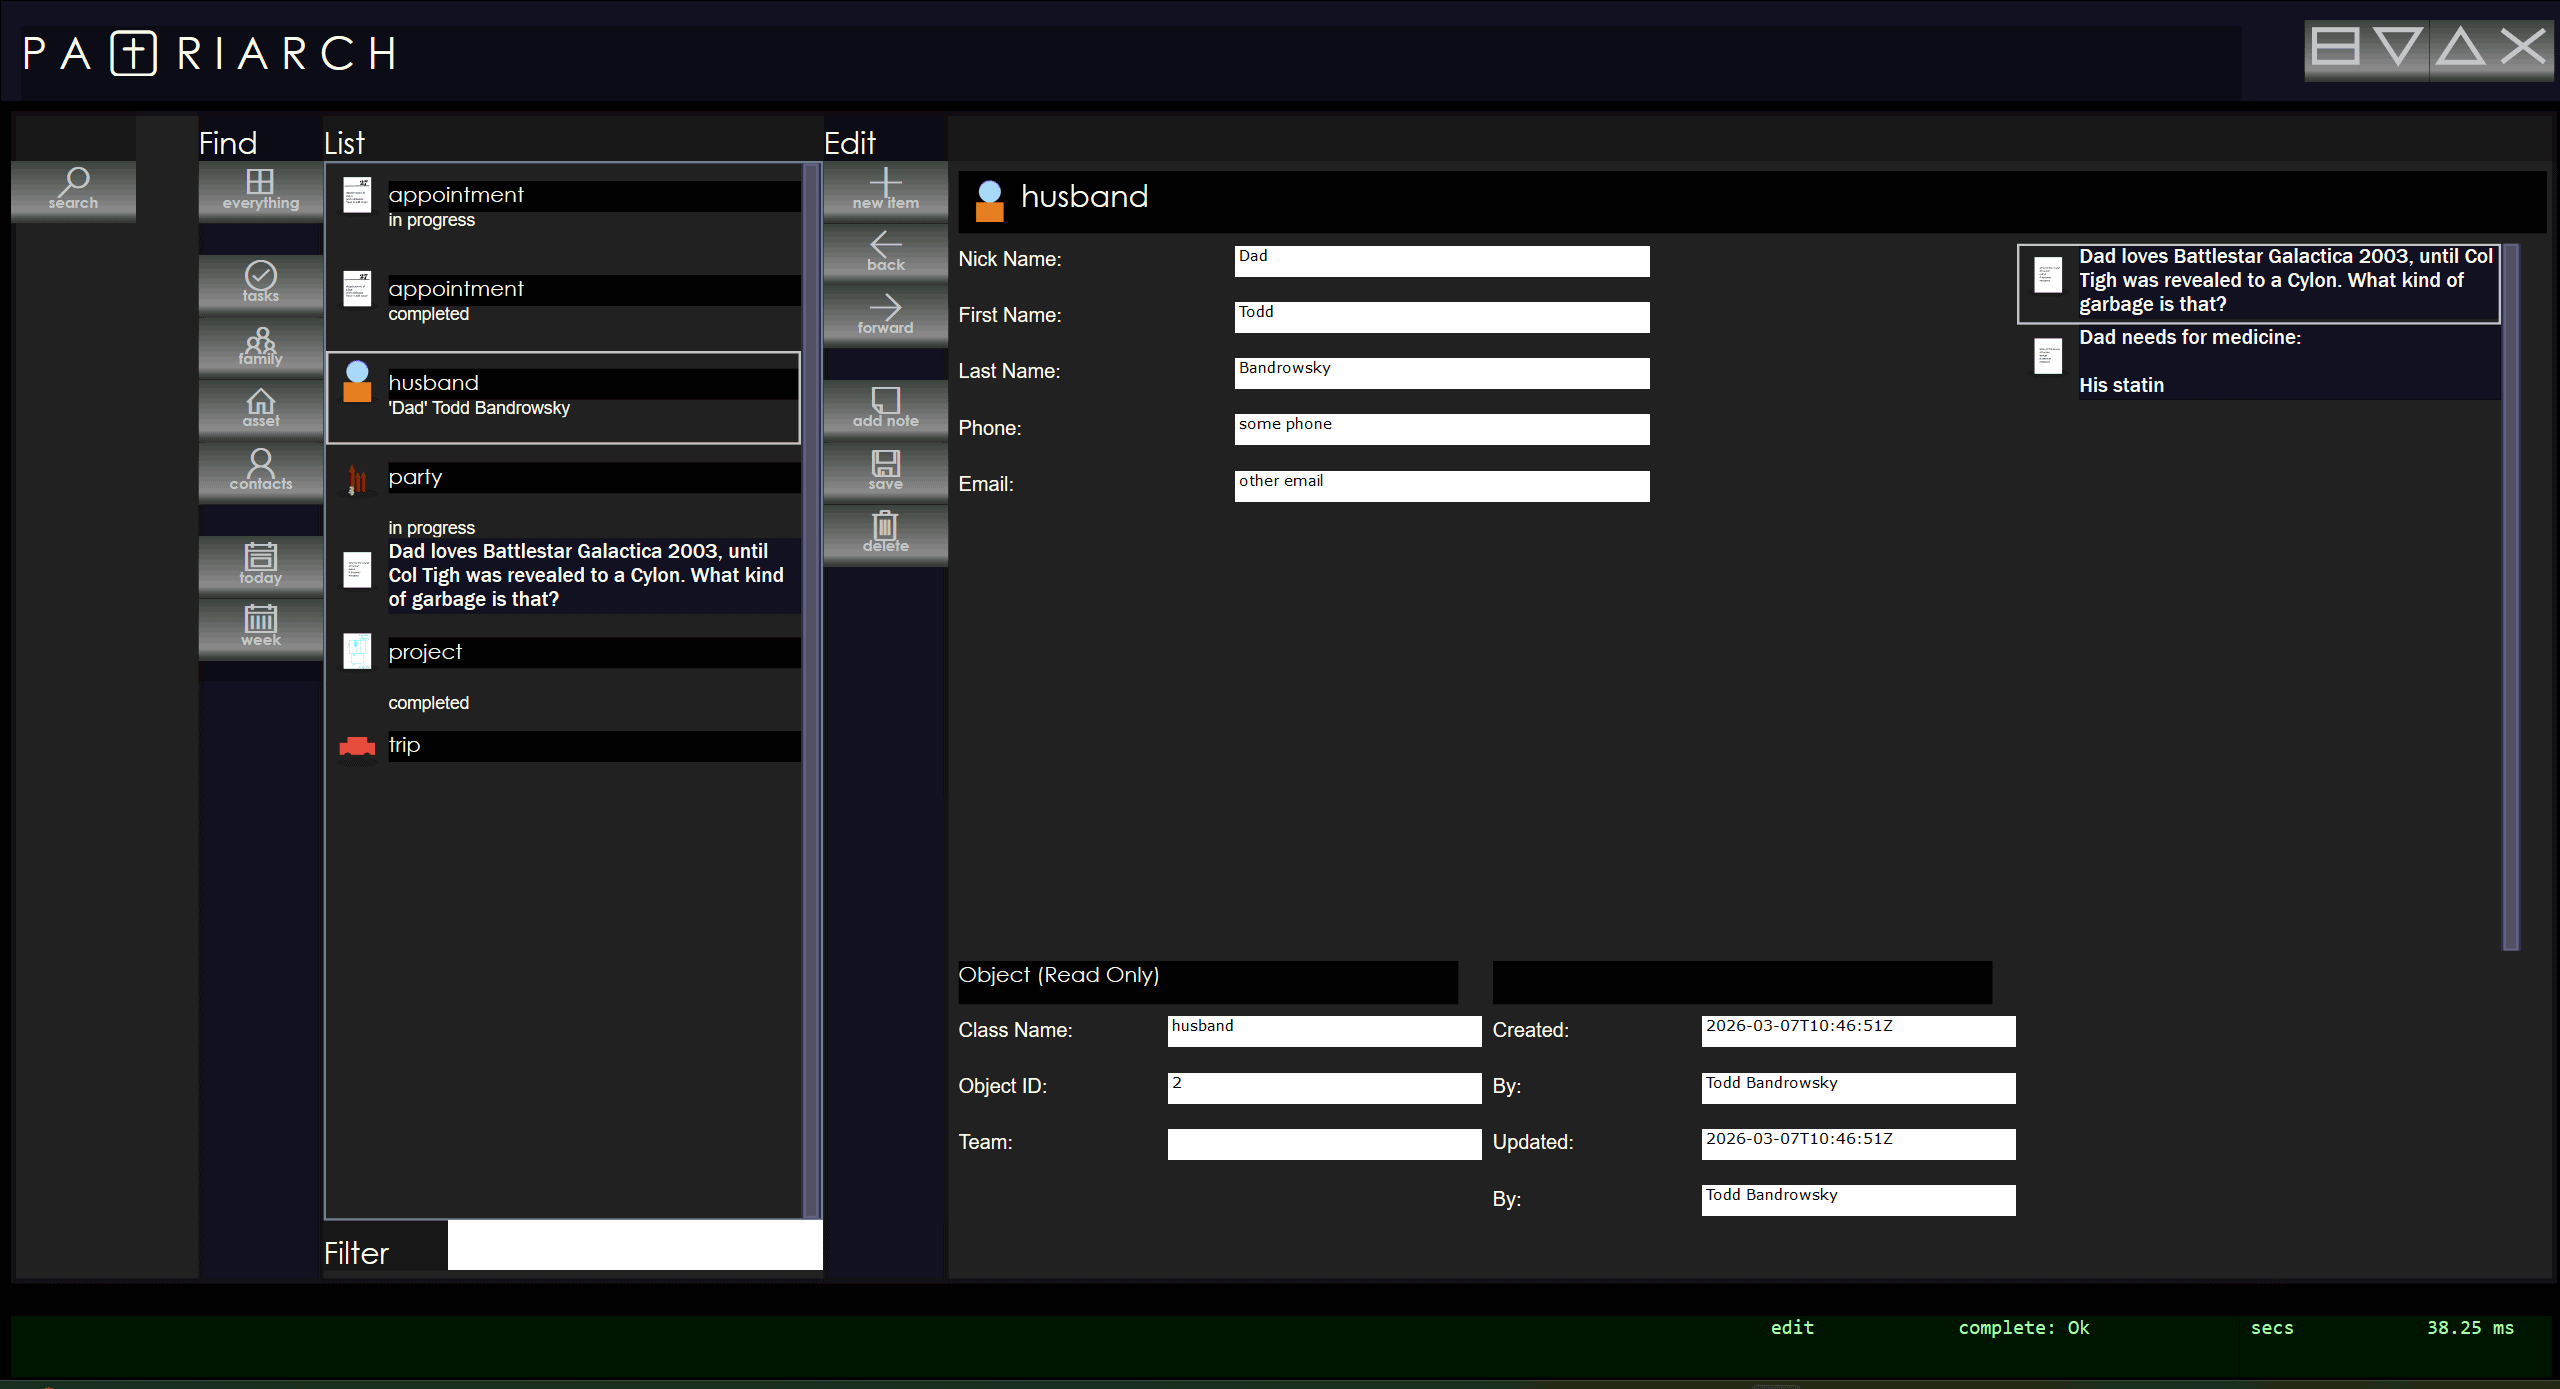The height and width of the screenshot is (1389, 2560).
Task: Open the contacts person filter
Action: pos(260,469)
